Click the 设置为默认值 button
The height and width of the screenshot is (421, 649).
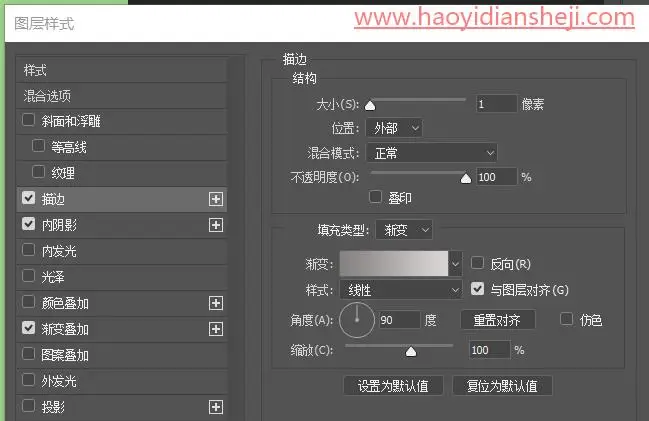(393, 386)
